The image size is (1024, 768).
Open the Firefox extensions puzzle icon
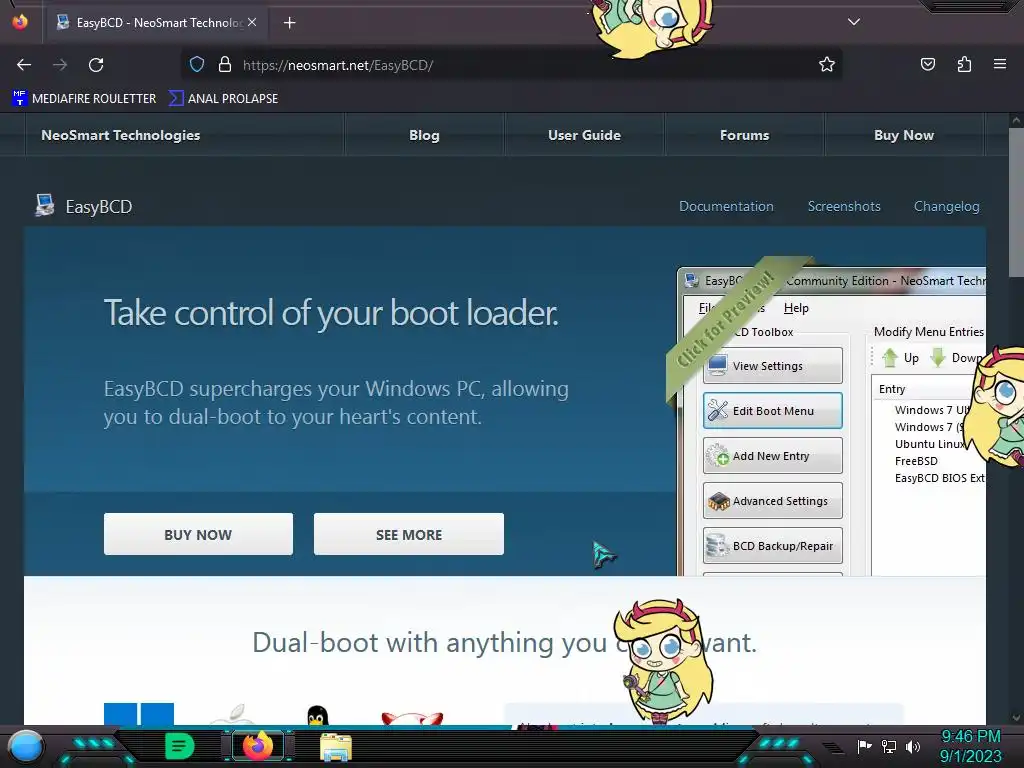click(x=964, y=64)
